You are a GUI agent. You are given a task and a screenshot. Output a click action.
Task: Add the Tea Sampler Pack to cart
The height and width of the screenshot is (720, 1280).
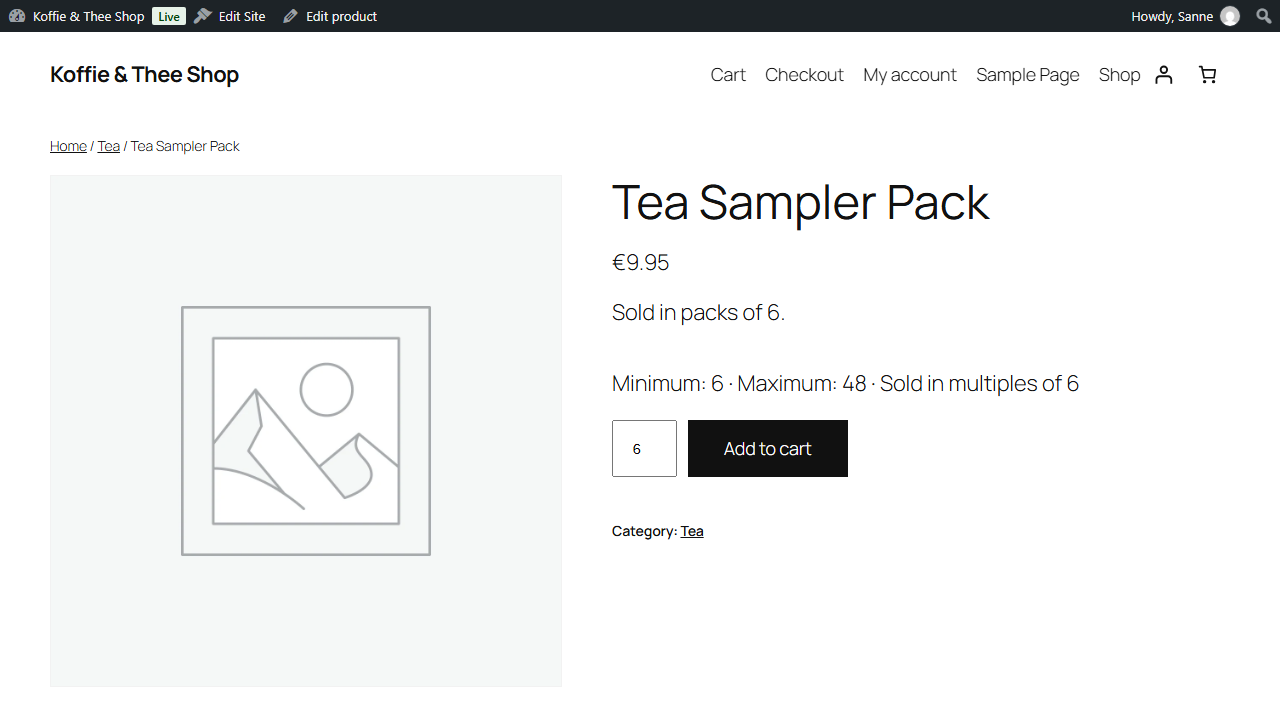[x=768, y=449]
